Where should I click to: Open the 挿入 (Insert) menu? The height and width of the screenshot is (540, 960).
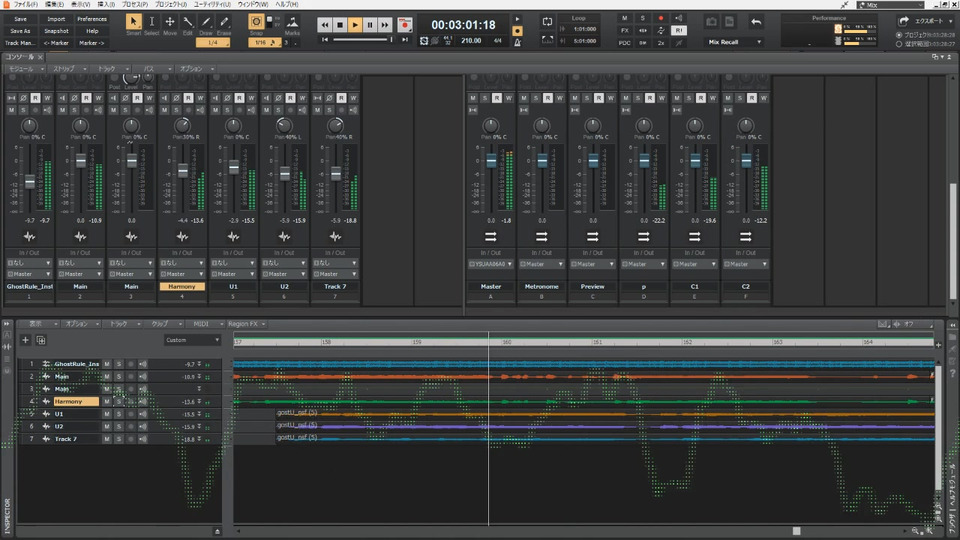pyautogui.click(x=106, y=4)
